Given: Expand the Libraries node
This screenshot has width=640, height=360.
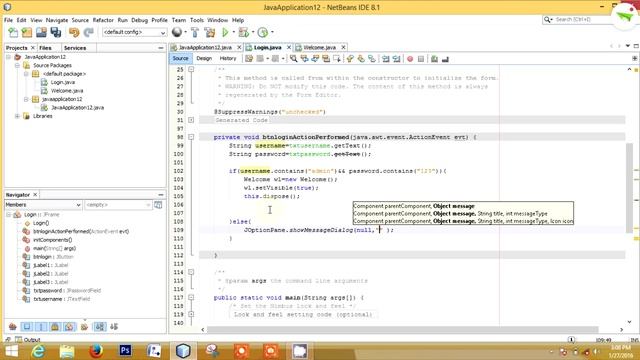Looking at the screenshot, I should pos(17,116).
